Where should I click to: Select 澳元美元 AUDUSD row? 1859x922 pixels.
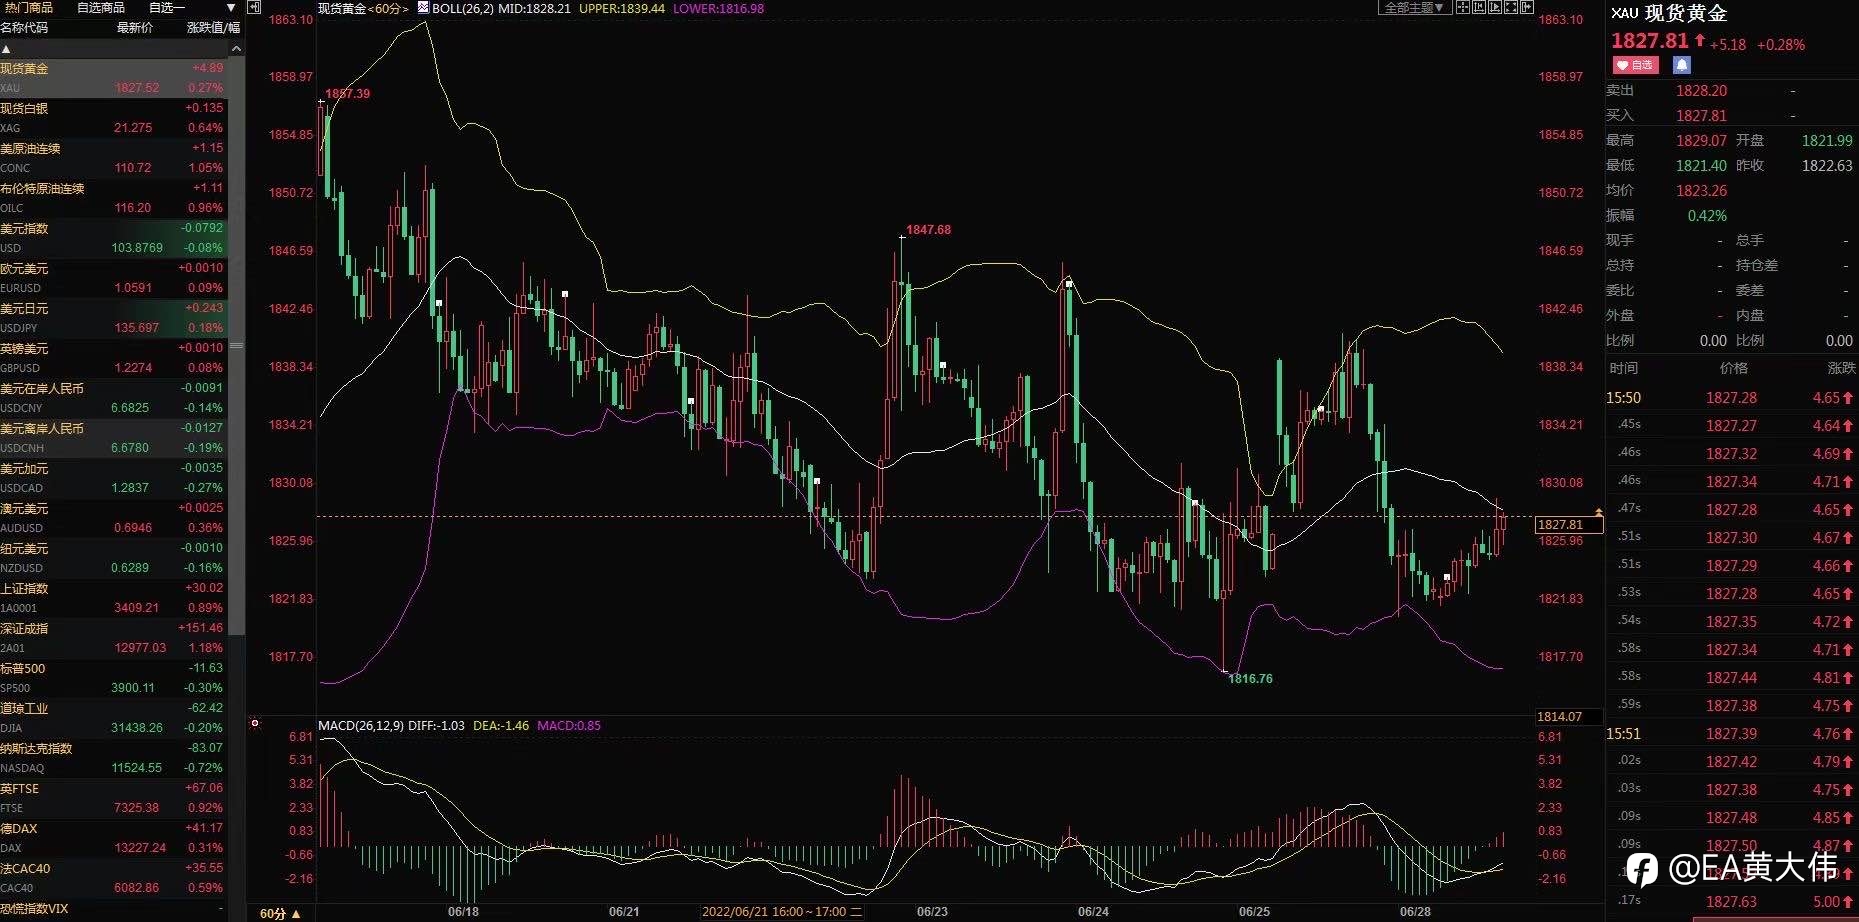tap(114, 518)
